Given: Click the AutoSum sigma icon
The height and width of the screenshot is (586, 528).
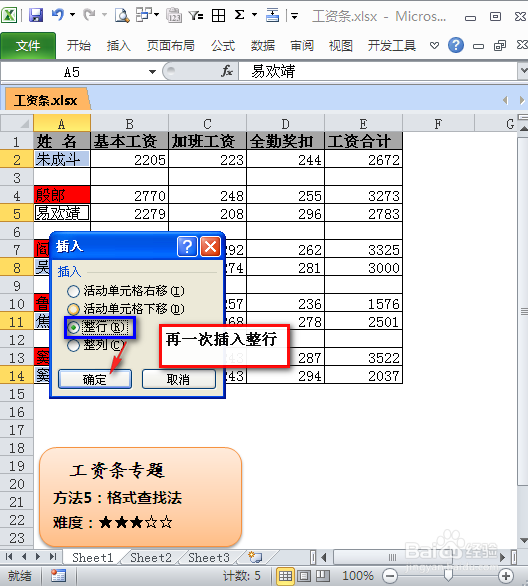Looking at the screenshot, I should tap(239, 15).
